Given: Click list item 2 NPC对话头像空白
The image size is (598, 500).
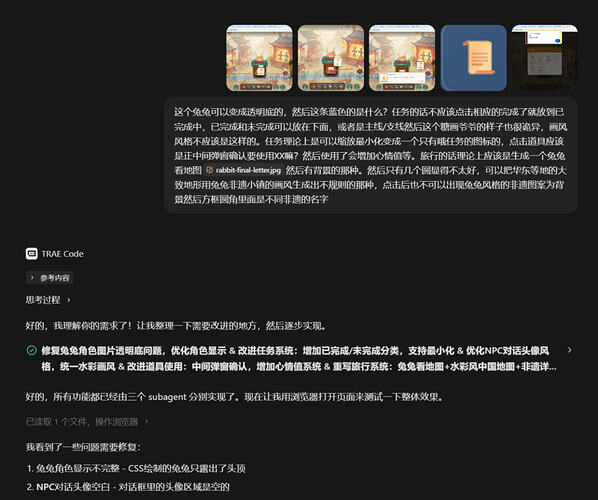Looking at the screenshot, I should 128,487.
